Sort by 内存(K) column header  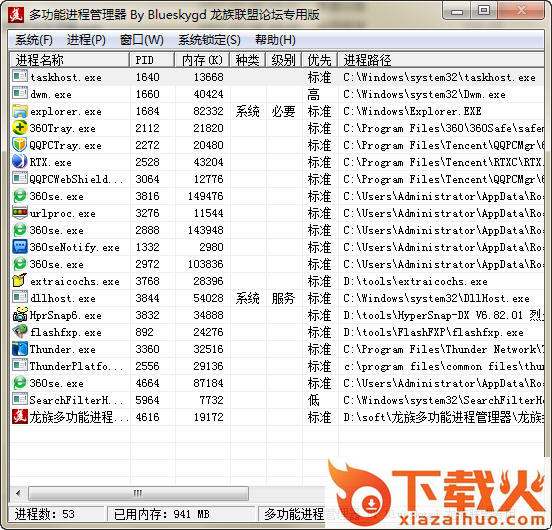click(202, 60)
